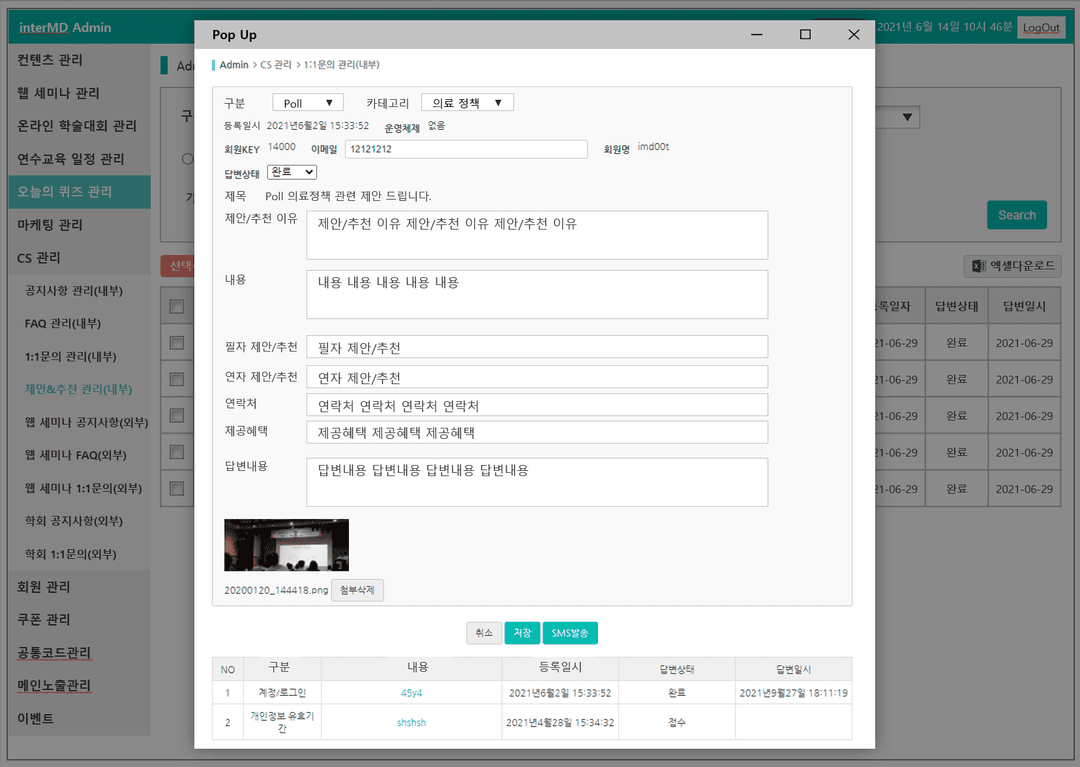Click the 저장 save button

(522, 633)
